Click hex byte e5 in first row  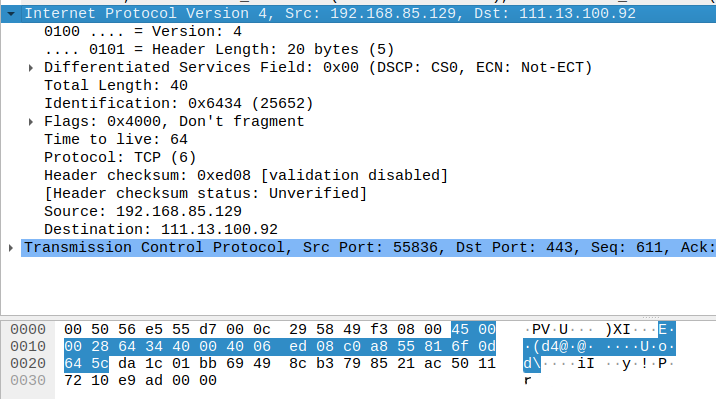coord(154,330)
